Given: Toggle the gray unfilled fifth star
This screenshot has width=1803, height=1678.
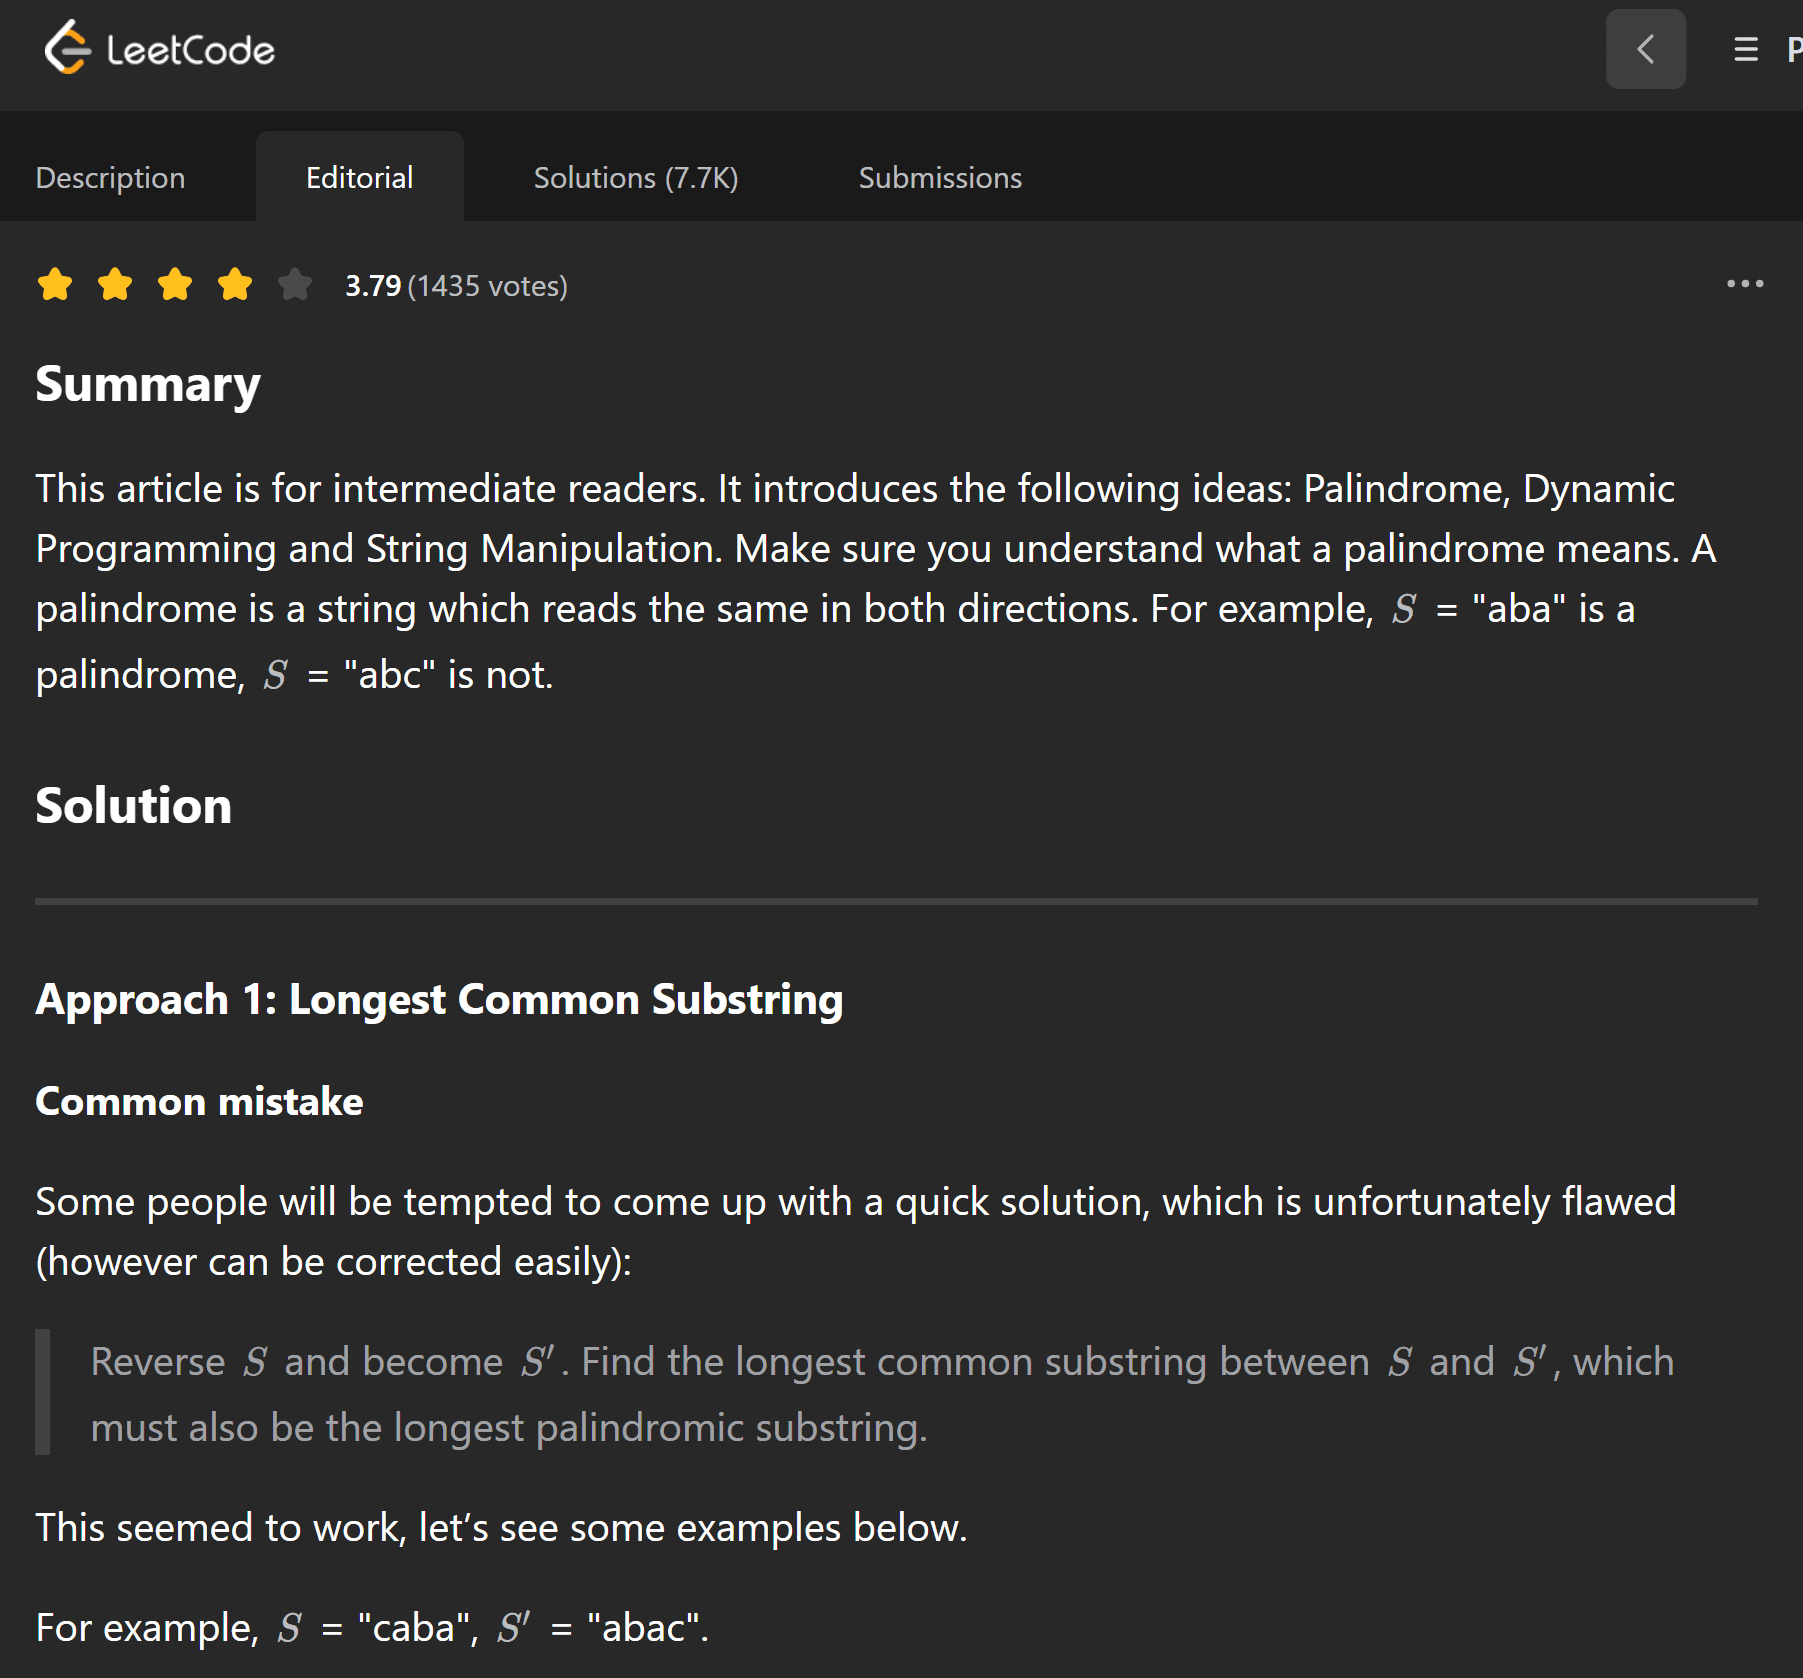Looking at the screenshot, I should click(x=294, y=284).
